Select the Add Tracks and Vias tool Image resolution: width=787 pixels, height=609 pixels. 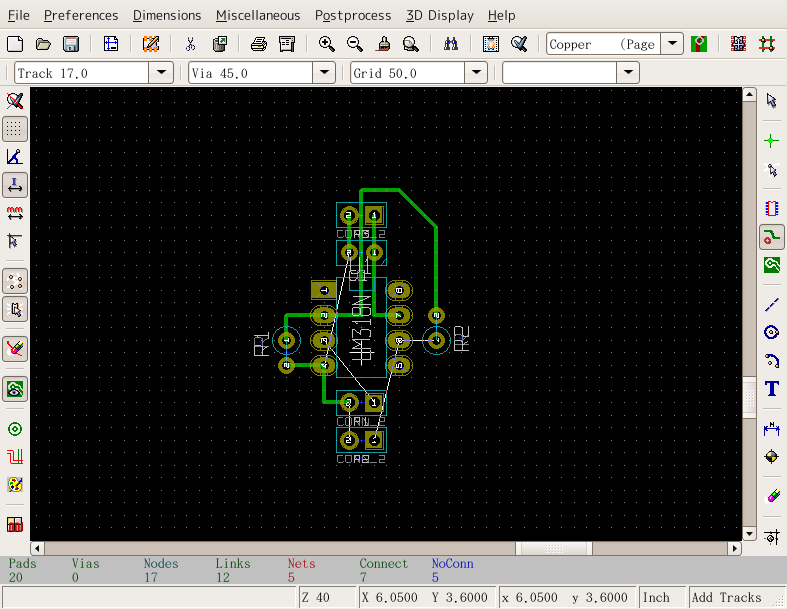click(x=771, y=237)
